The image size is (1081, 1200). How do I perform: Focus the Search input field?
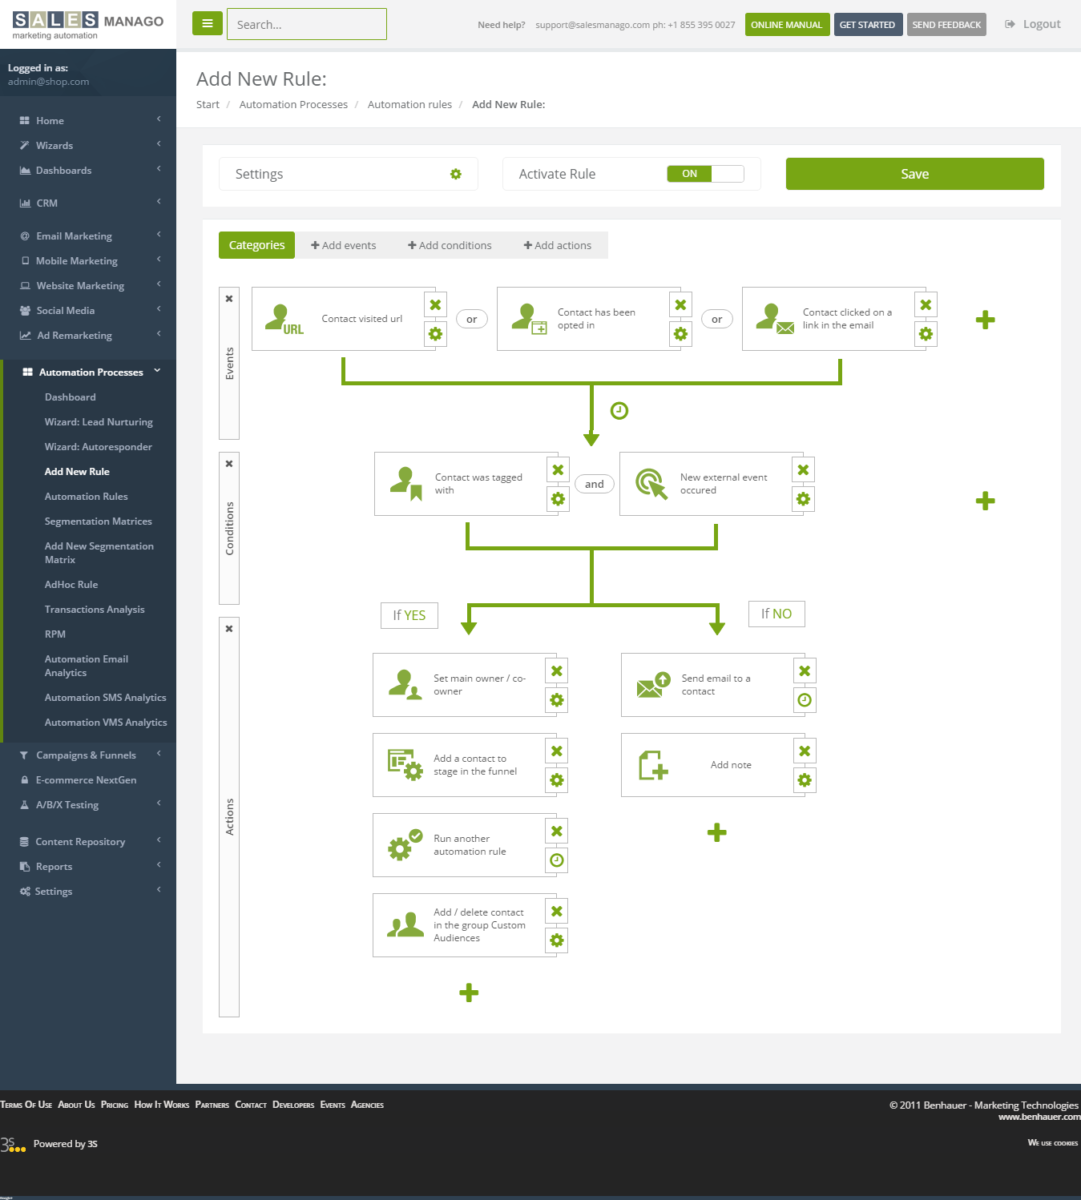click(x=307, y=24)
